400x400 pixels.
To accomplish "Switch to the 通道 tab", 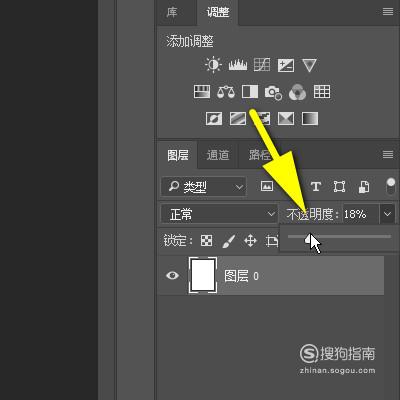I will click(218, 155).
